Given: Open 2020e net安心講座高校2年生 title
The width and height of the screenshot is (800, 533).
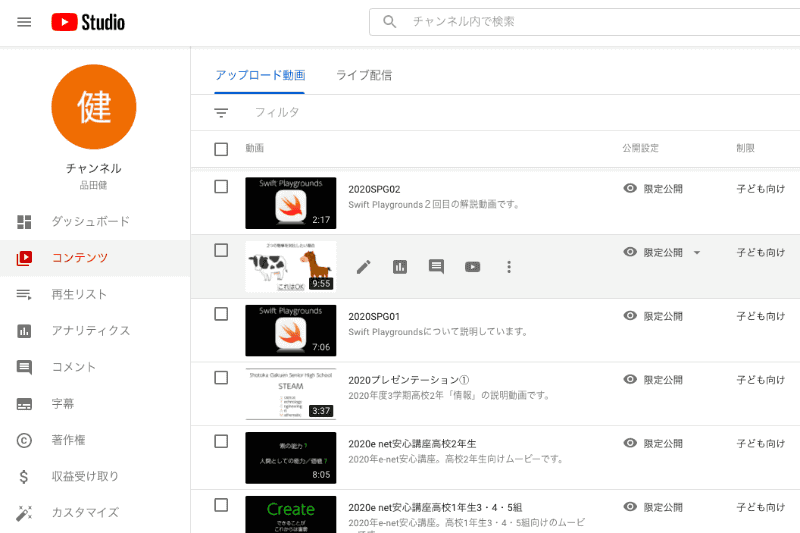Looking at the screenshot, I should pyautogui.click(x=412, y=444).
